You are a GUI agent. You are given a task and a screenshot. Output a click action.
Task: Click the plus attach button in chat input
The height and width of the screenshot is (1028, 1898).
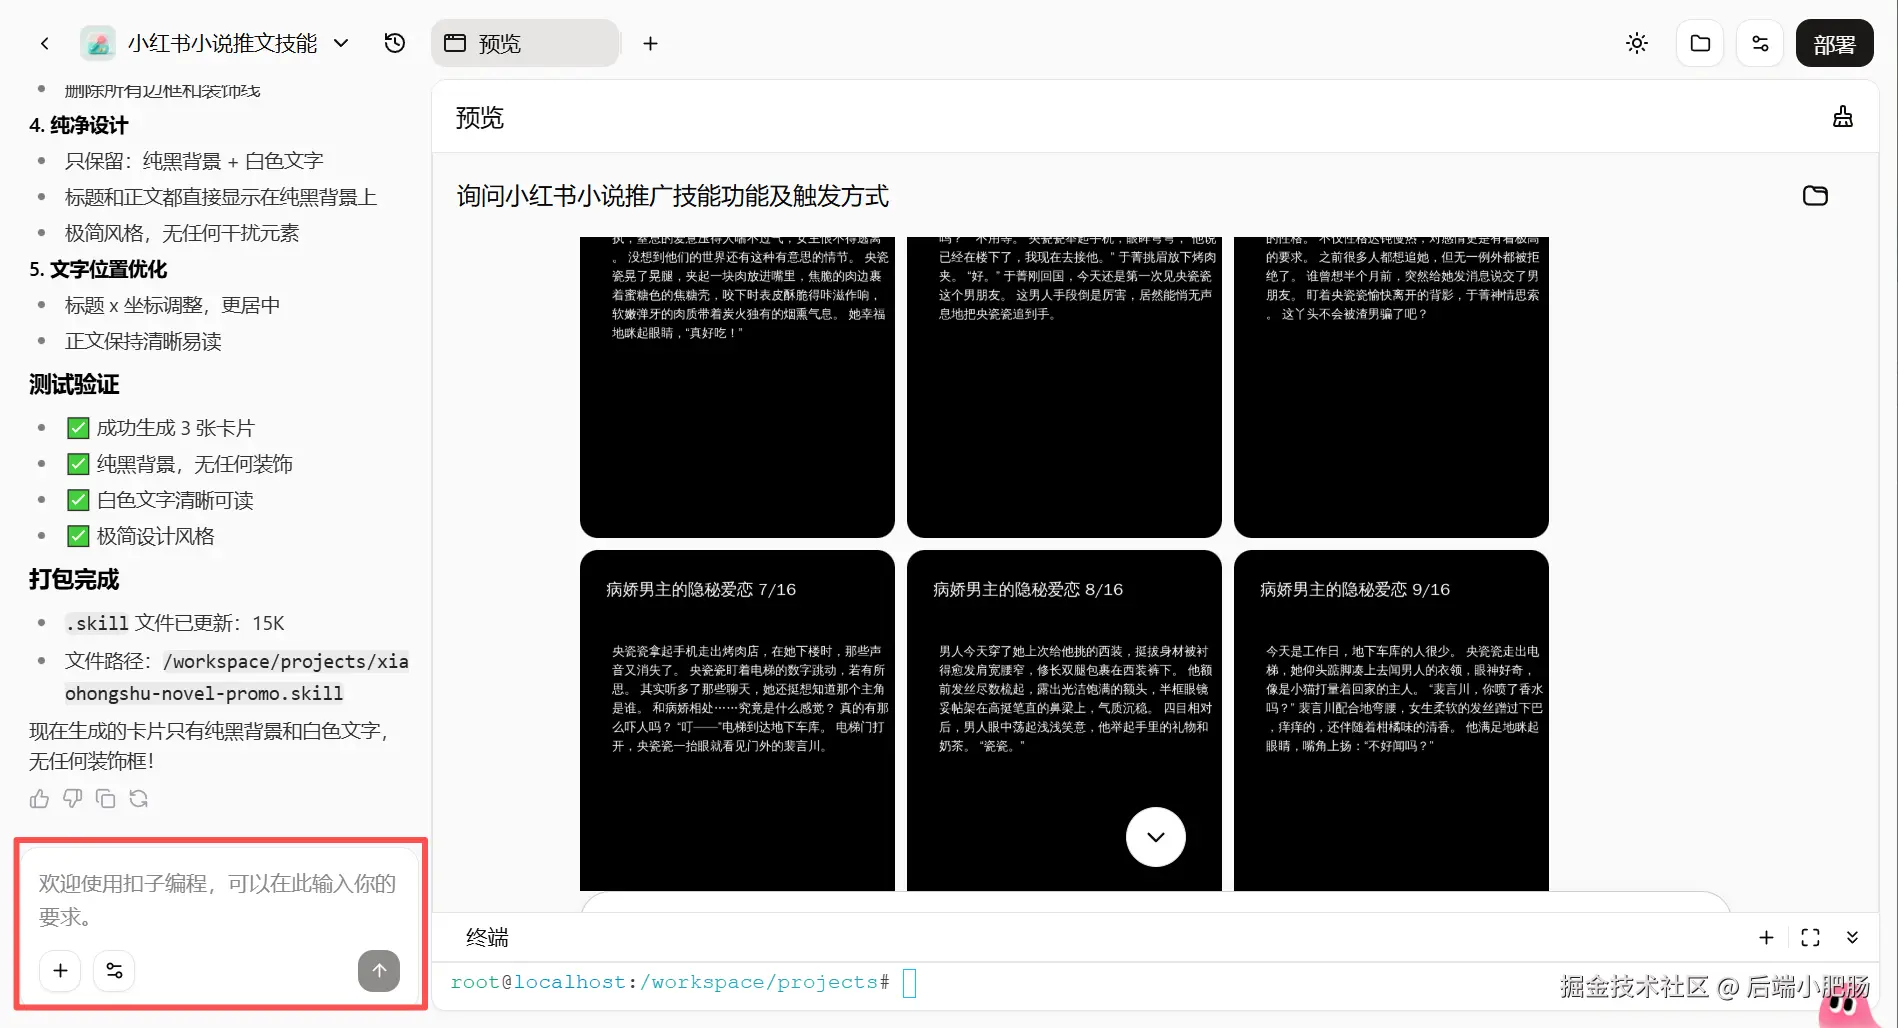point(60,970)
